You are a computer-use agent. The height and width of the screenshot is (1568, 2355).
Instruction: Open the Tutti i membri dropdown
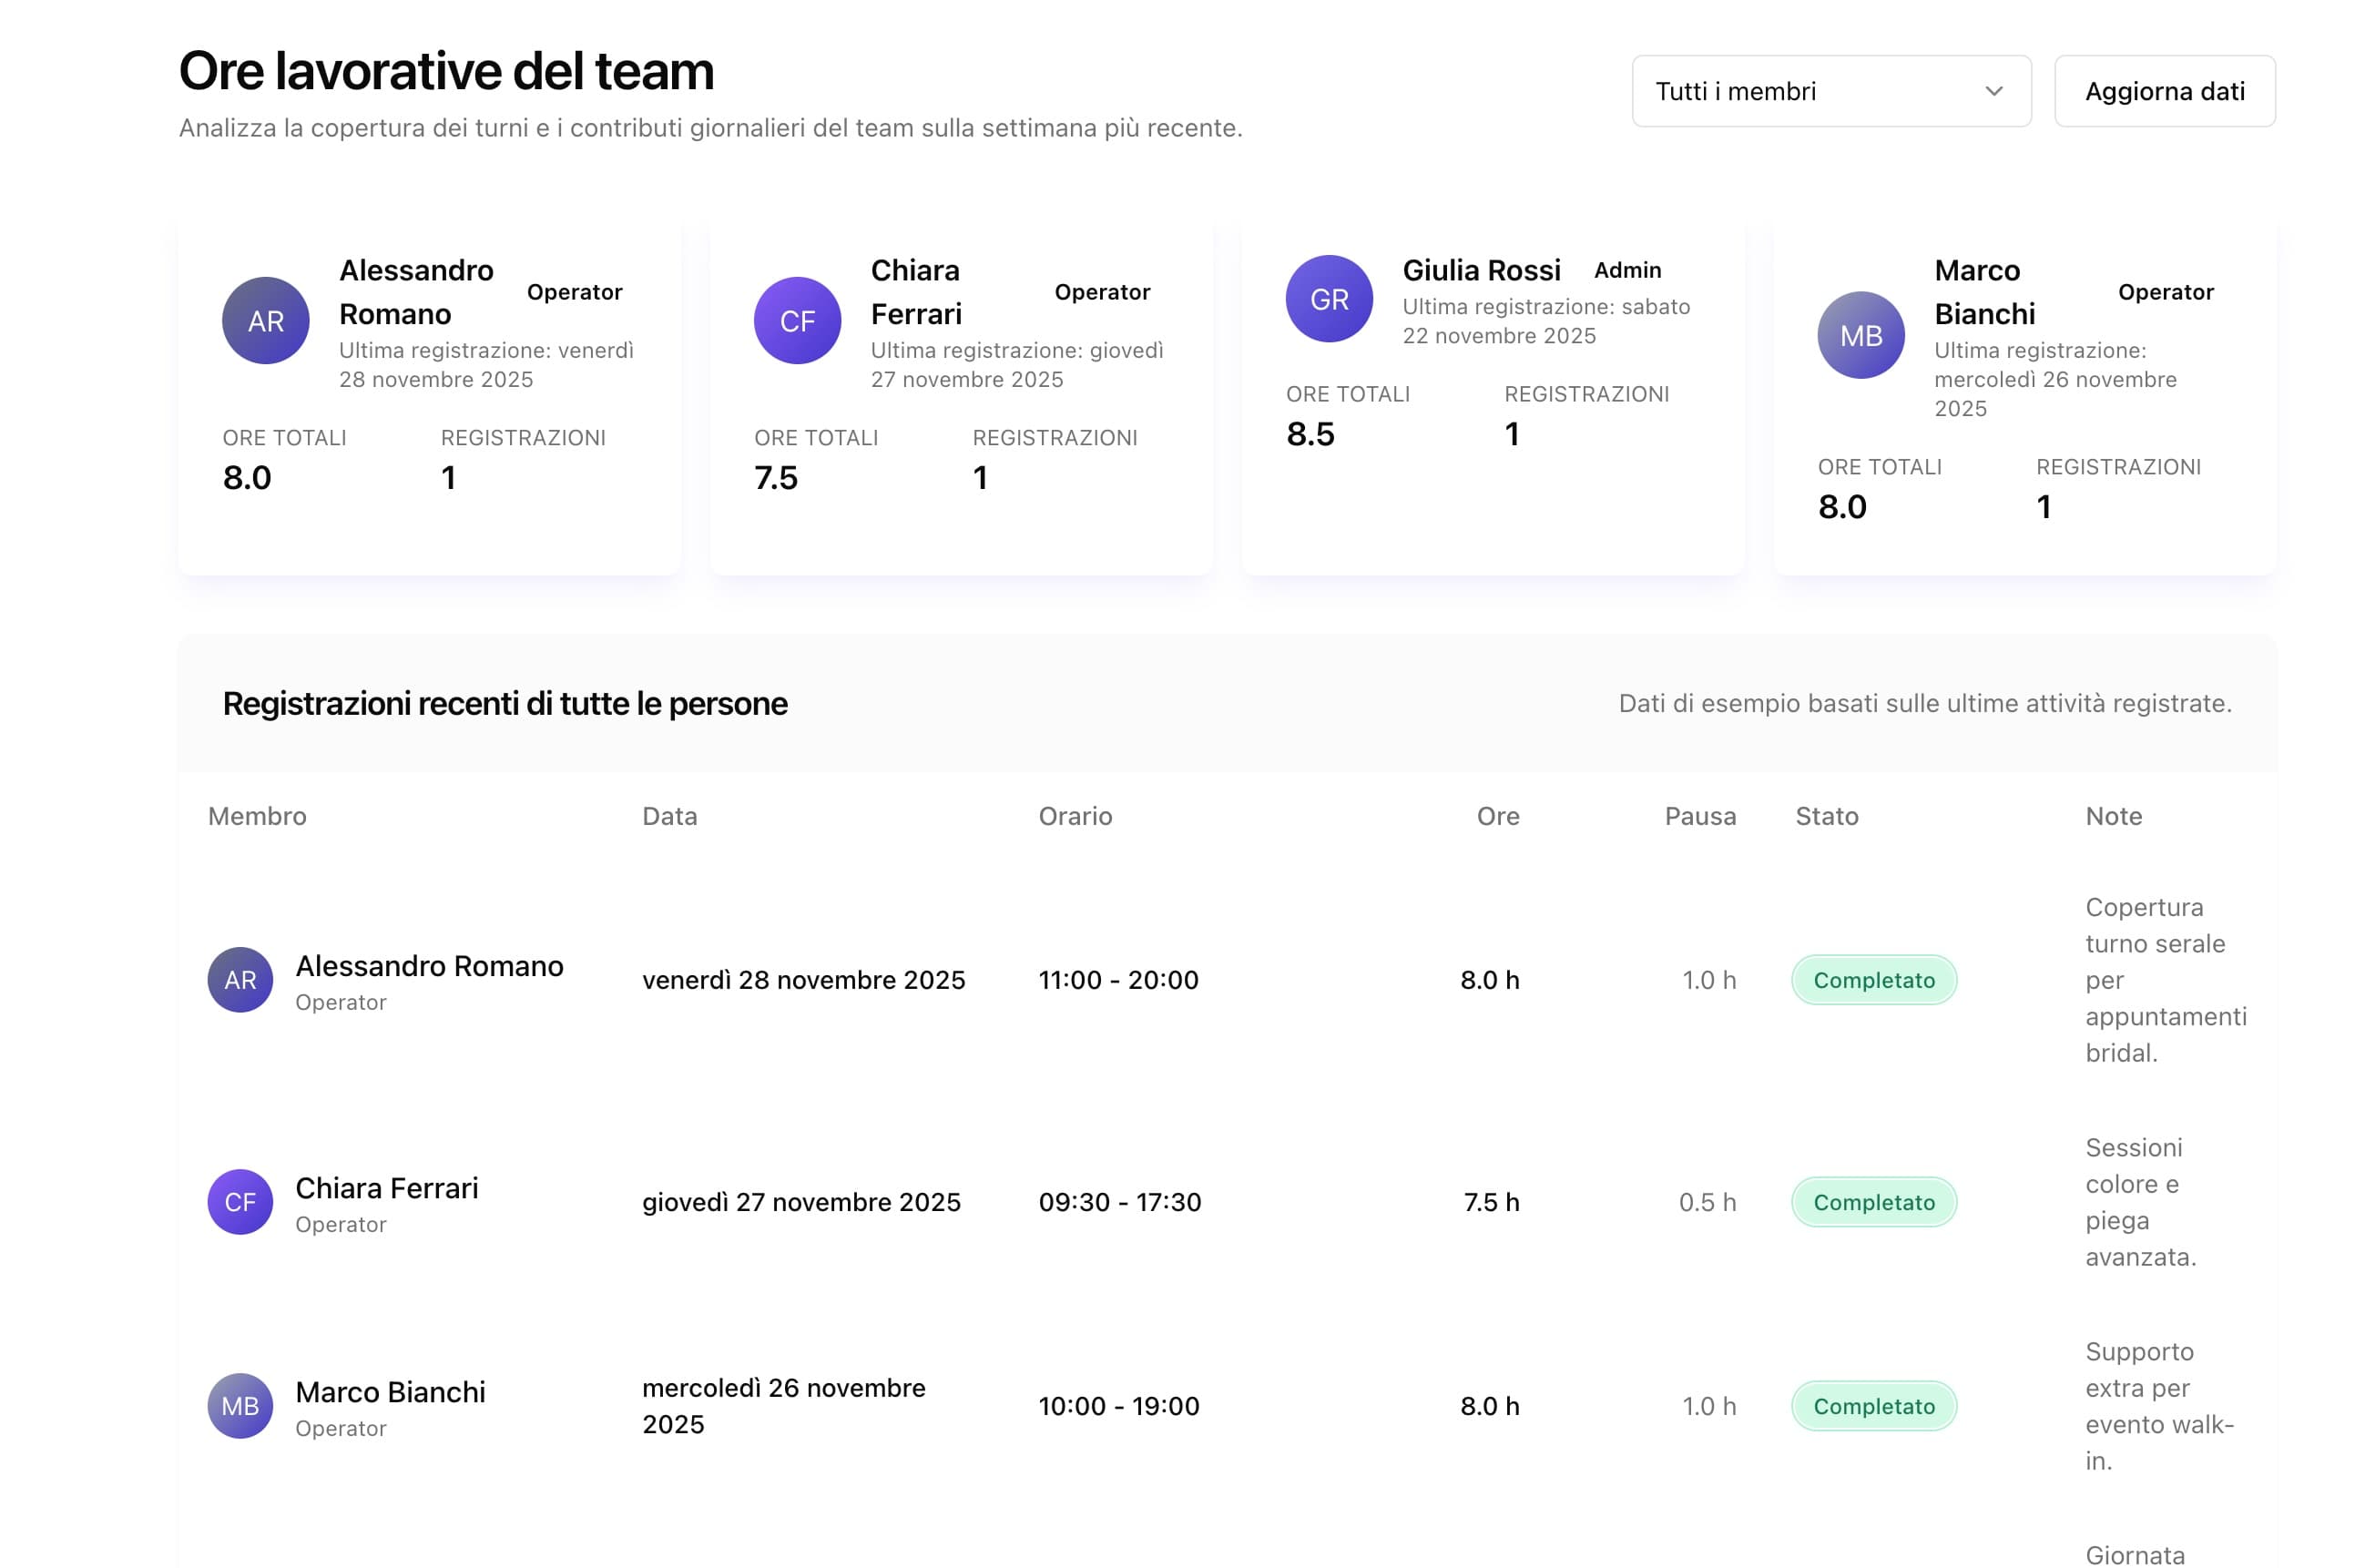(x=1830, y=91)
